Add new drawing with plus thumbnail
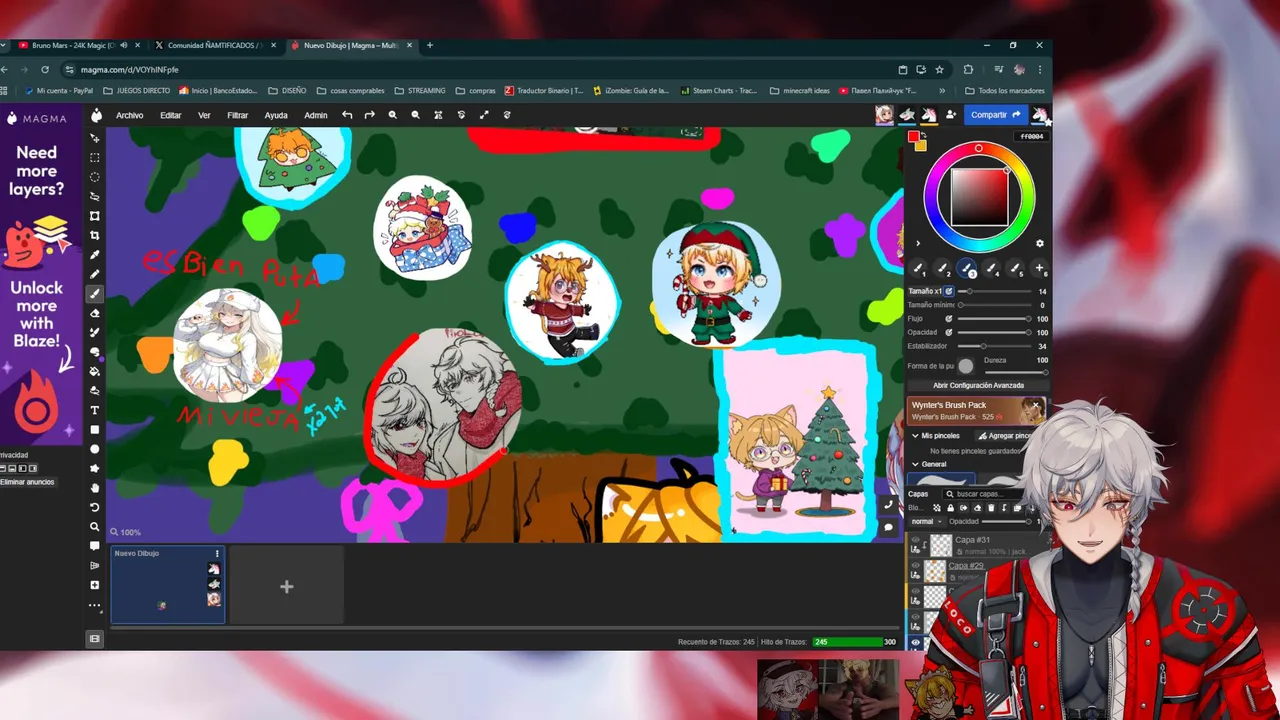The image size is (1280, 720). [286, 586]
